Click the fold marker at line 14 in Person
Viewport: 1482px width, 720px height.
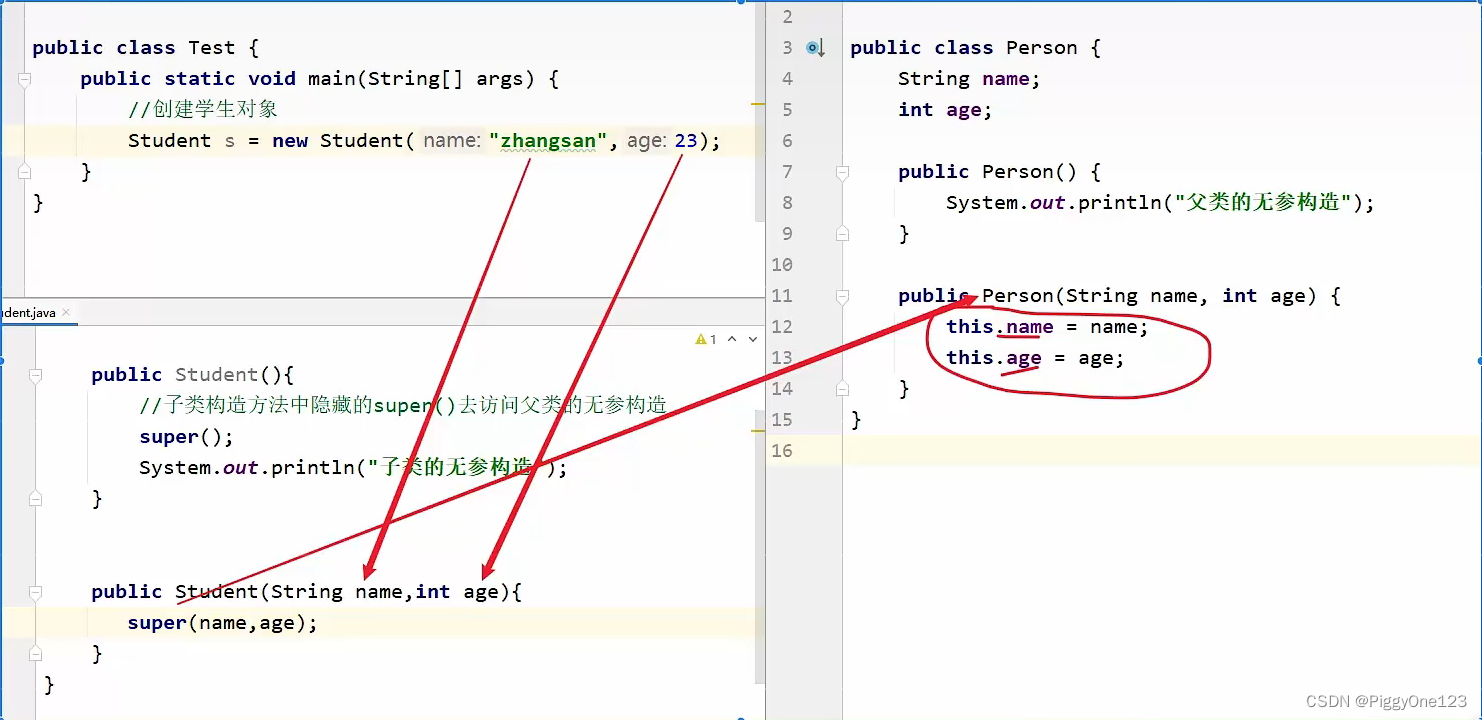(842, 389)
